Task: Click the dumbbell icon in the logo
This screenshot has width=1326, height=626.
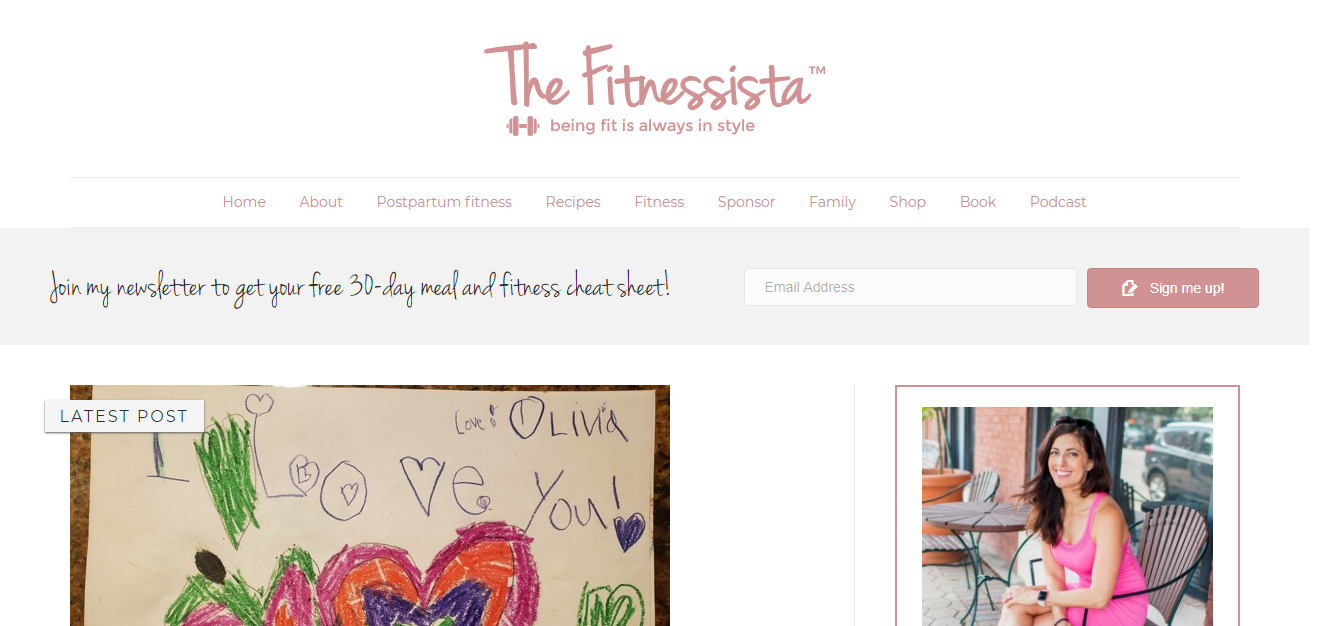Action: click(522, 126)
